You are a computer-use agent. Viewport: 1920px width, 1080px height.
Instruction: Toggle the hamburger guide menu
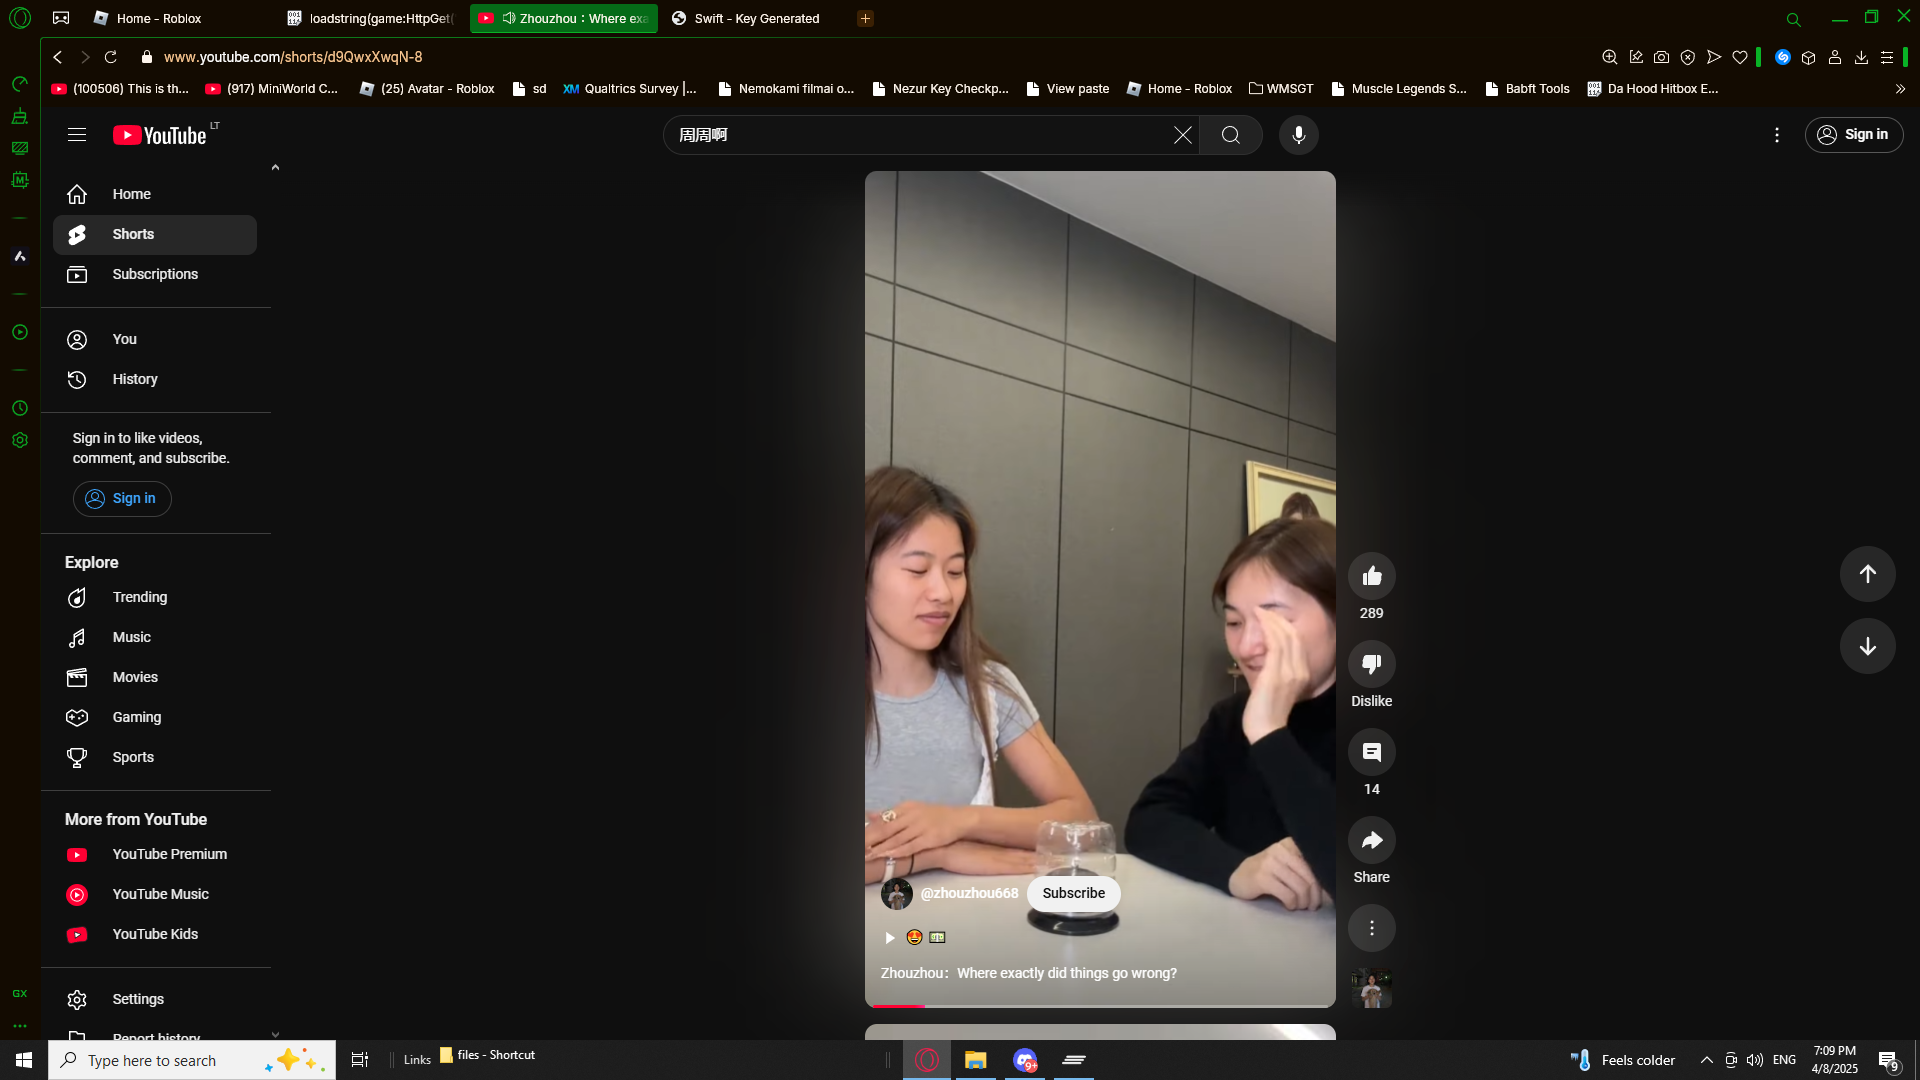[x=77, y=135]
